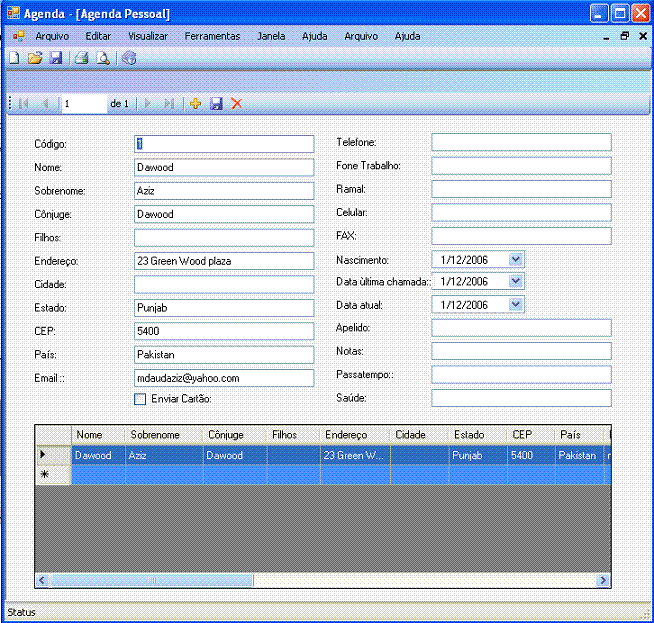Add new record with plus icon
Screen dimensions: 654x623
pyautogui.click(x=195, y=103)
